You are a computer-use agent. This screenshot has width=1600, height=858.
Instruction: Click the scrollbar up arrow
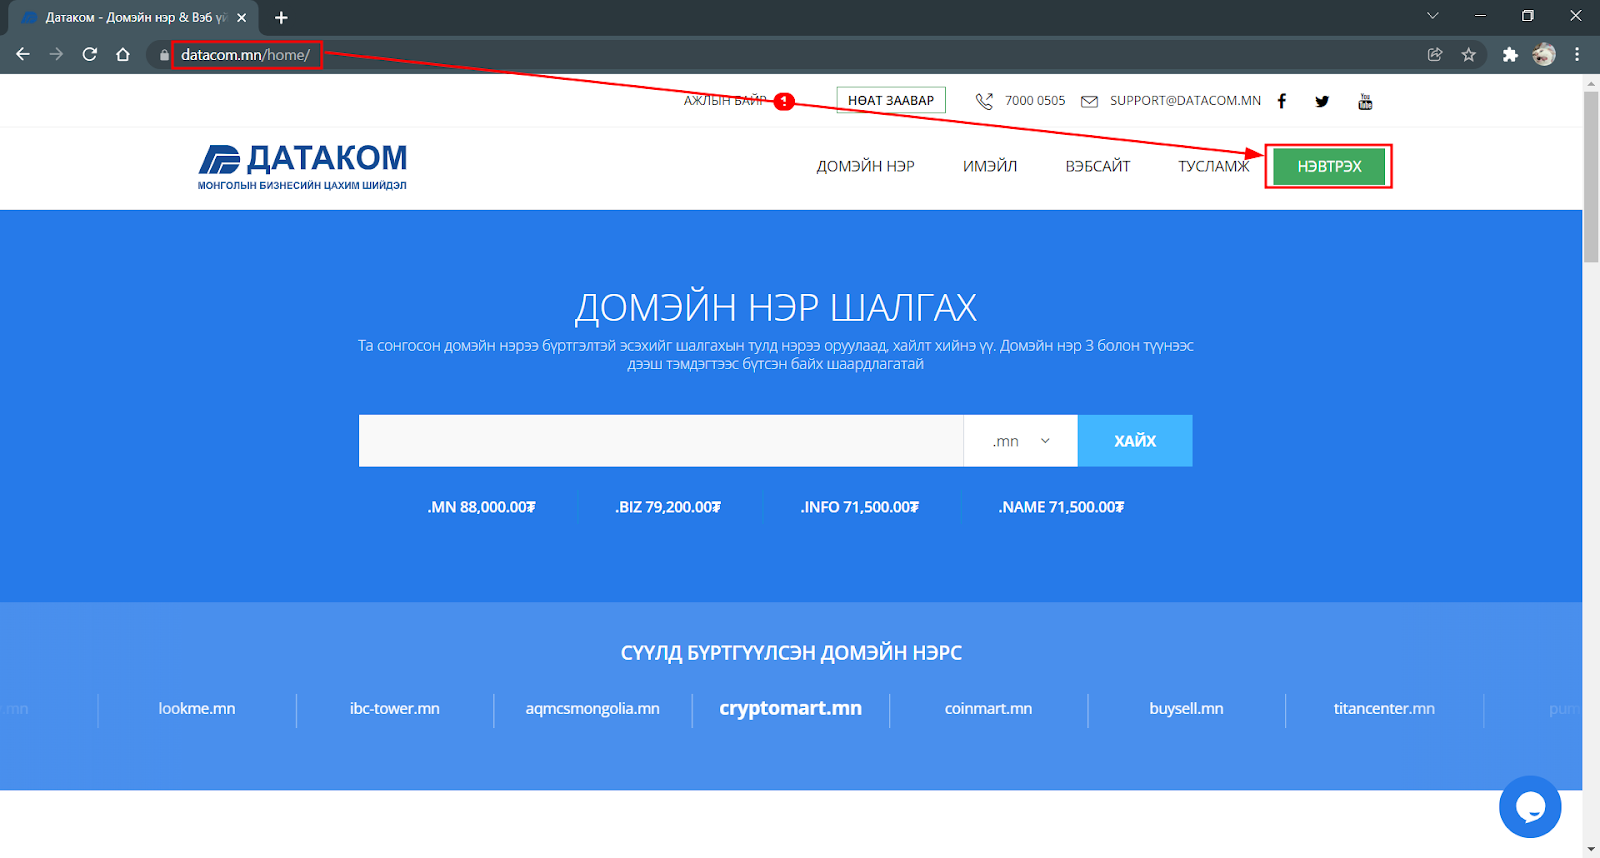(1591, 83)
